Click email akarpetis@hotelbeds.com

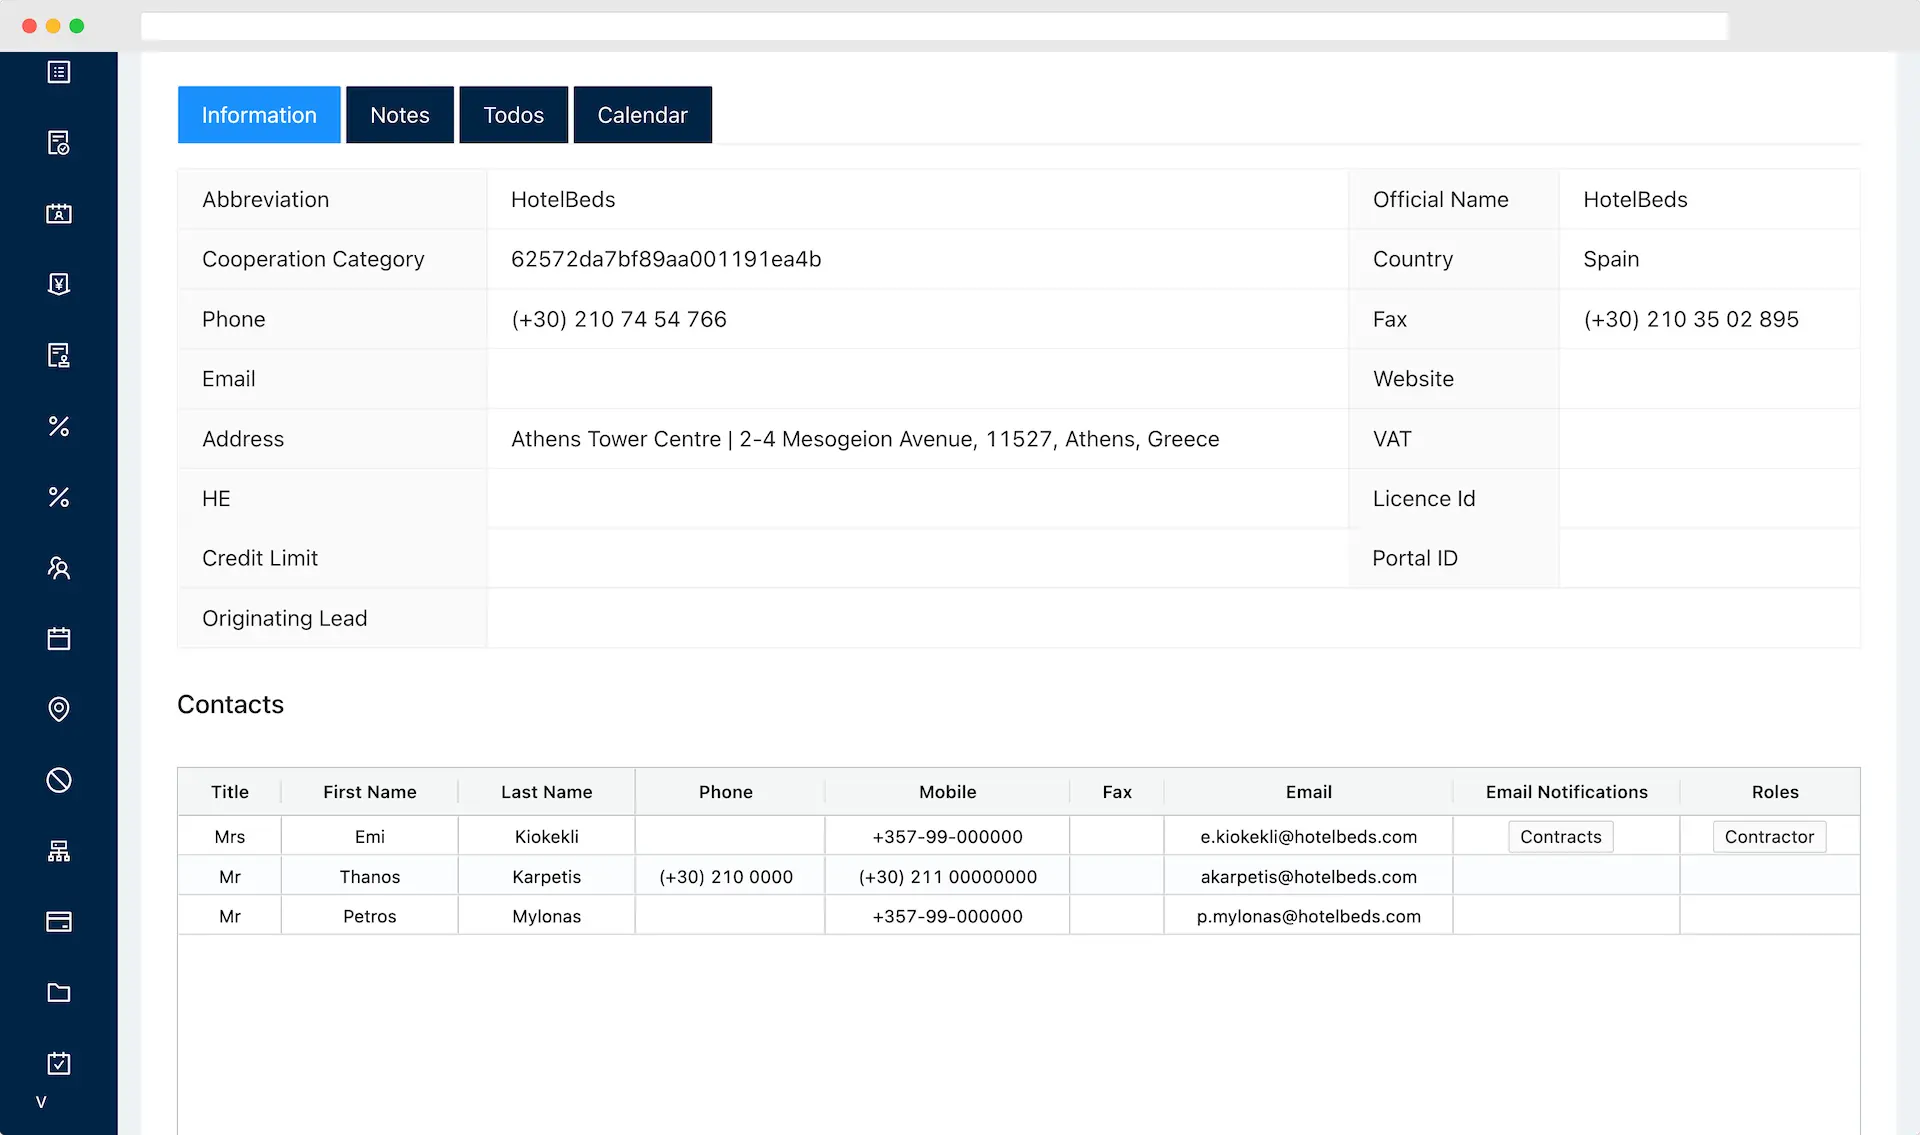(1309, 877)
